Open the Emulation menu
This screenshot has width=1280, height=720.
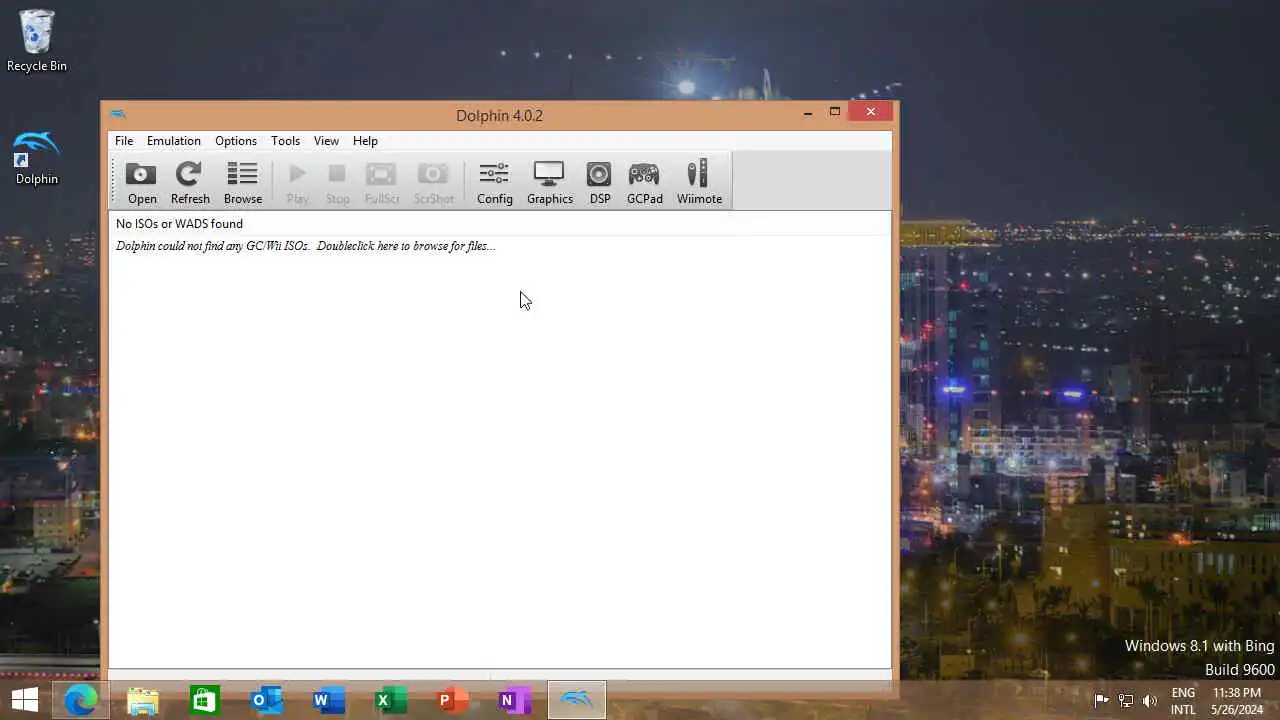[174, 141]
